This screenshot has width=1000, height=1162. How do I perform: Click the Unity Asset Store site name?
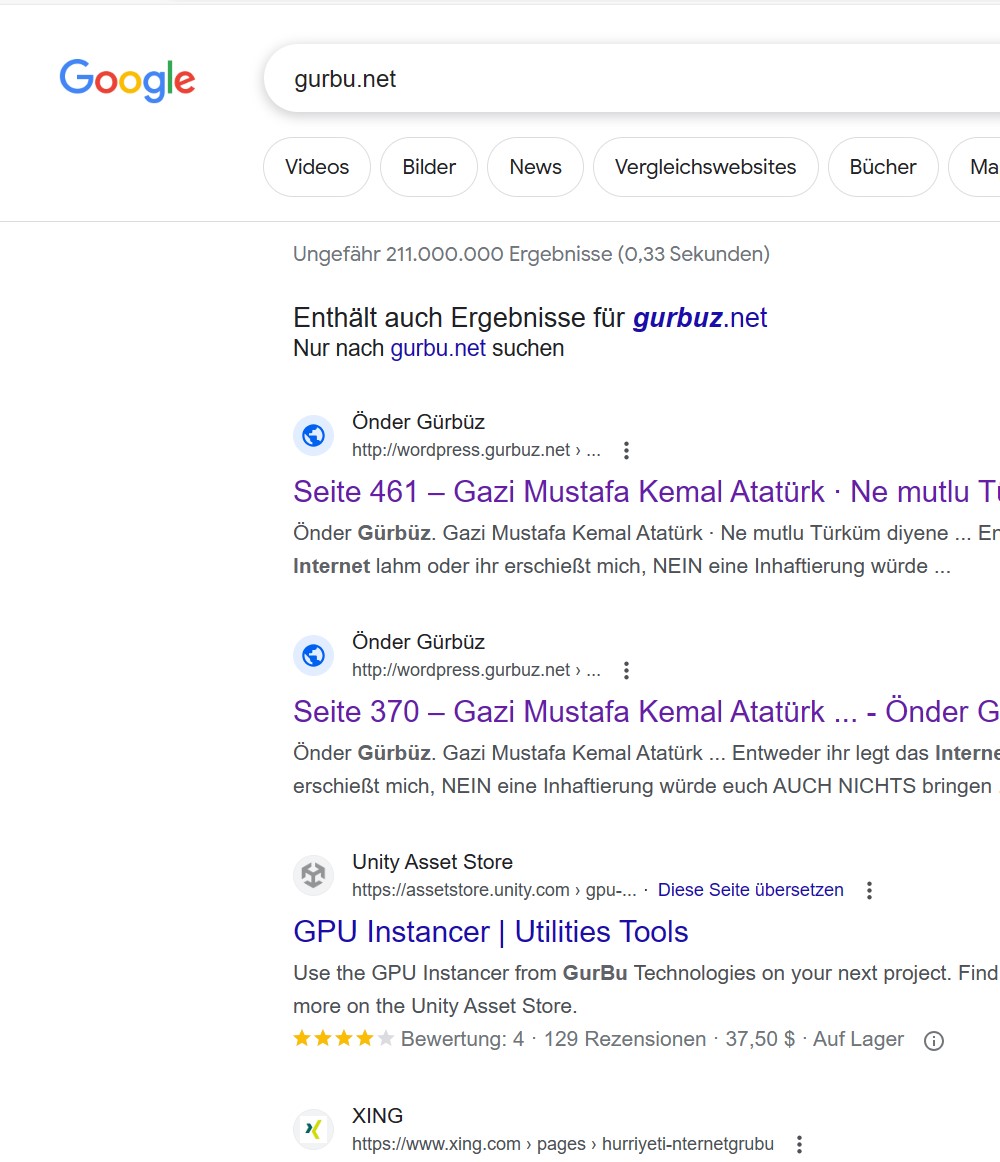pyautogui.click(x=432, y=862)
